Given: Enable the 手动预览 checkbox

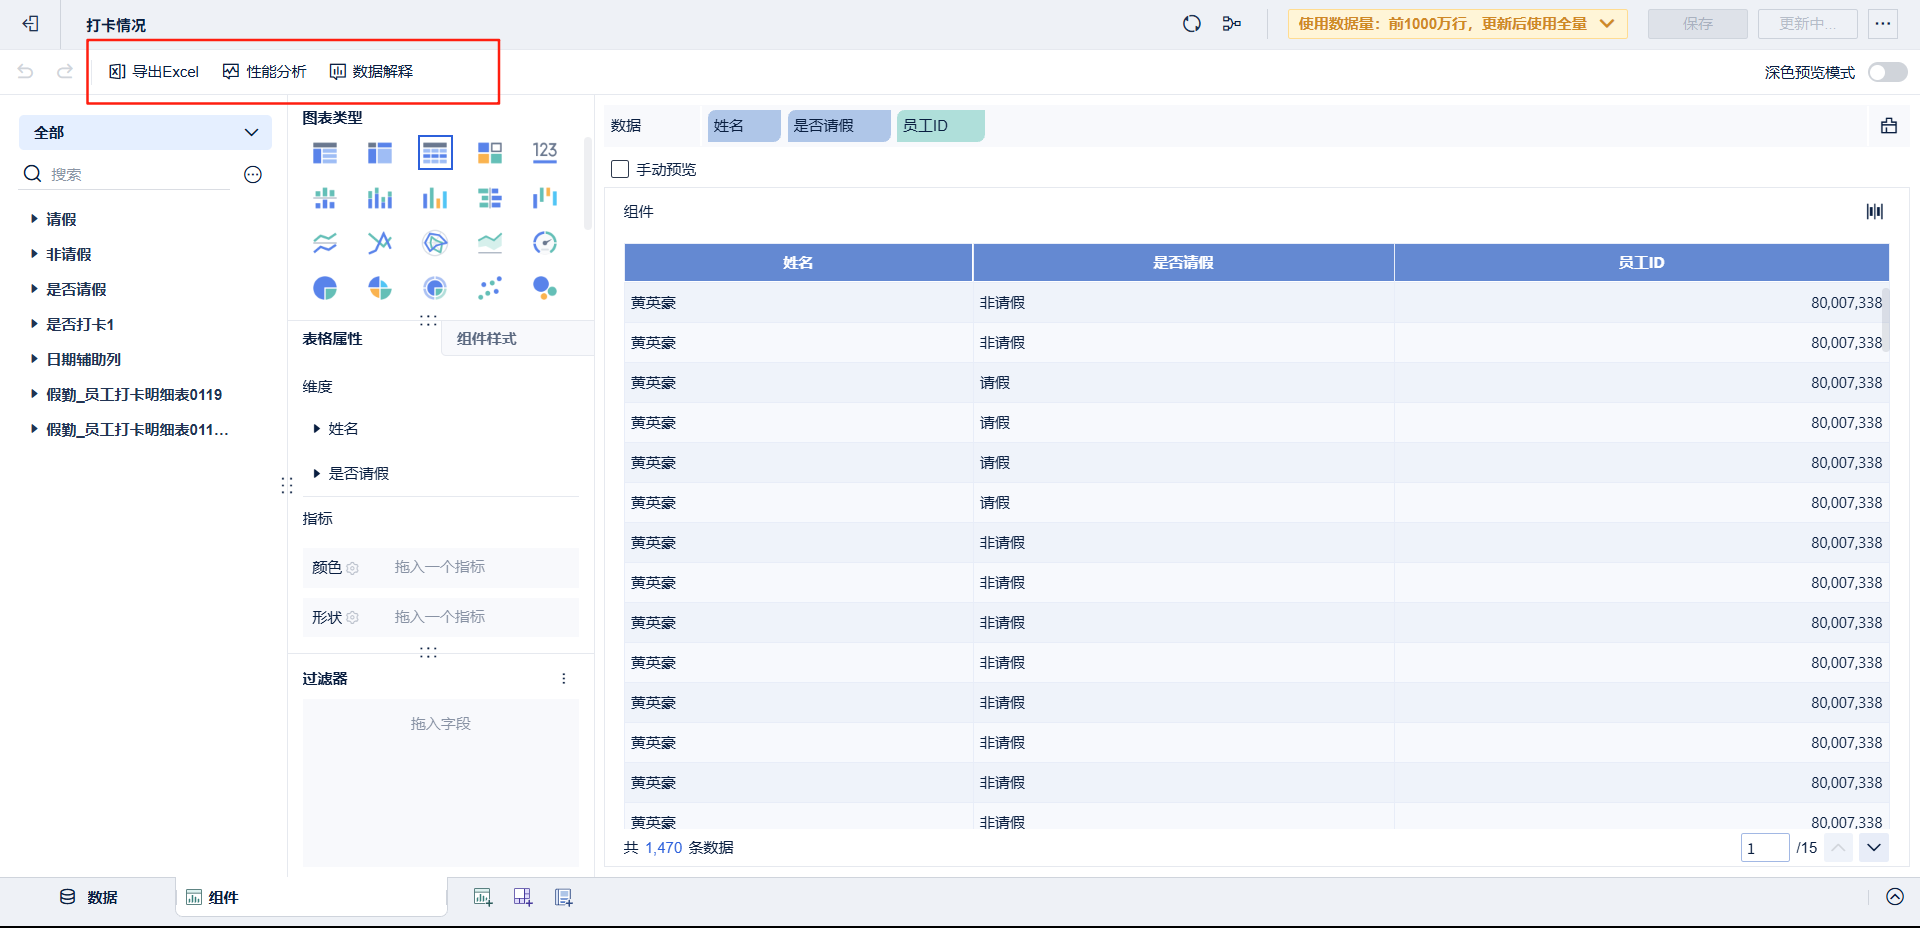Looking at the screenshot, I should [620, 170].
